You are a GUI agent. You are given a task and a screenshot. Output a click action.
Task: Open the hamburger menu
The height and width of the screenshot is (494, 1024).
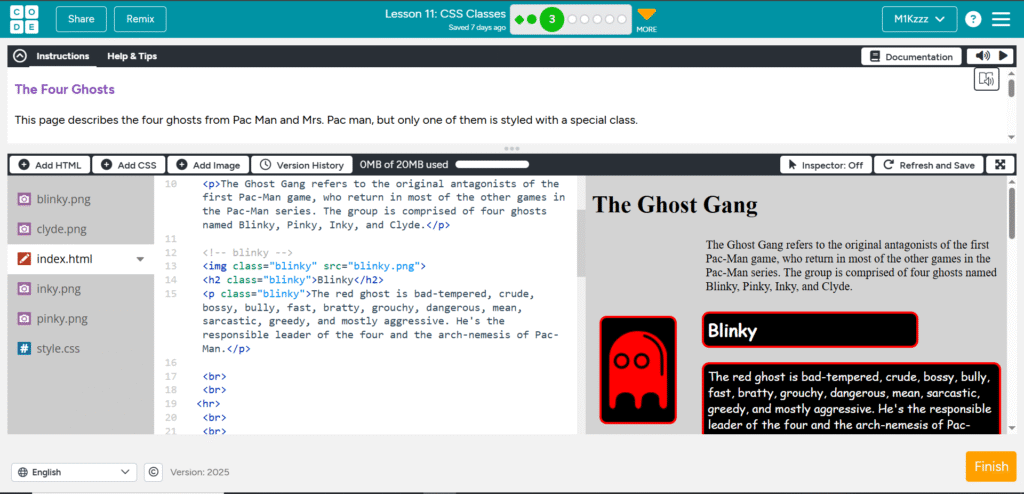[x=1002, y=19]
